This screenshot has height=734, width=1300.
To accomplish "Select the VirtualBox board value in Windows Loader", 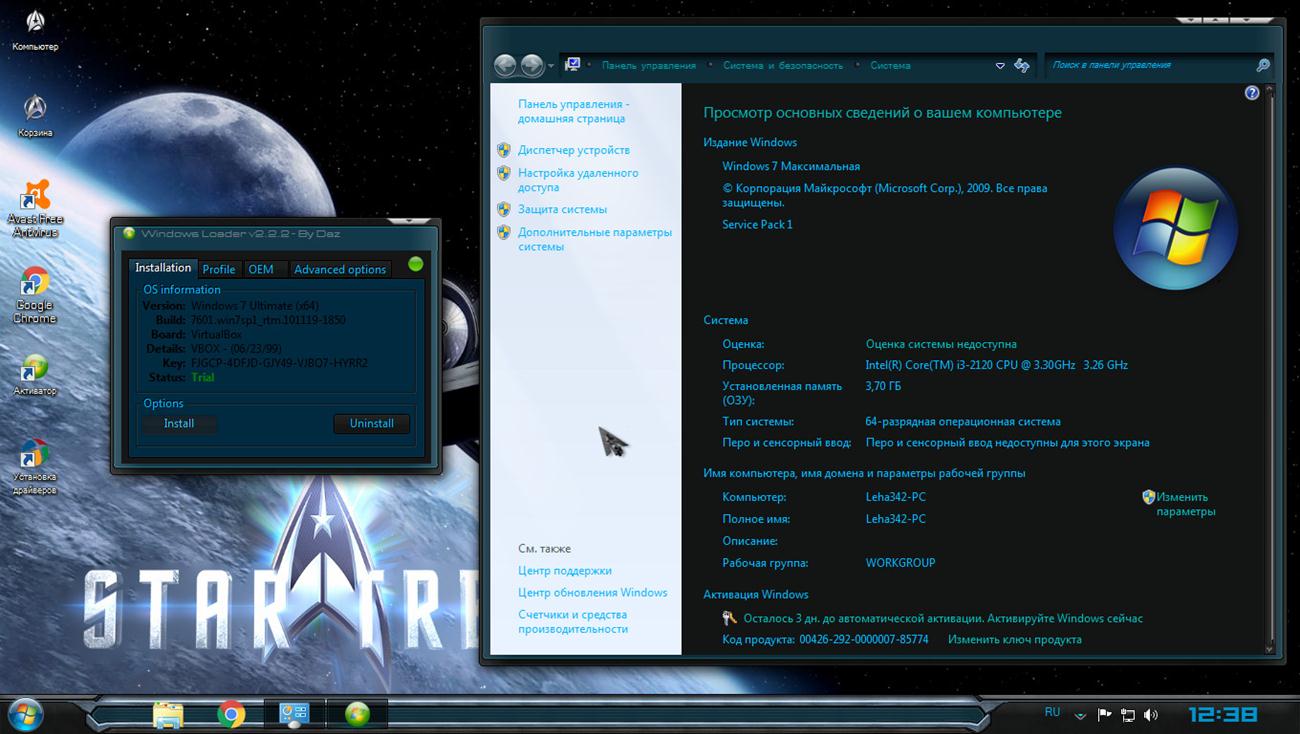I will tap(217, 334).
